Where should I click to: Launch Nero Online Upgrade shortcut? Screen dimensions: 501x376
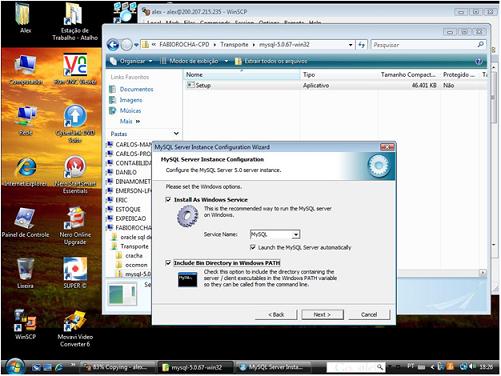tap(75, 226)
